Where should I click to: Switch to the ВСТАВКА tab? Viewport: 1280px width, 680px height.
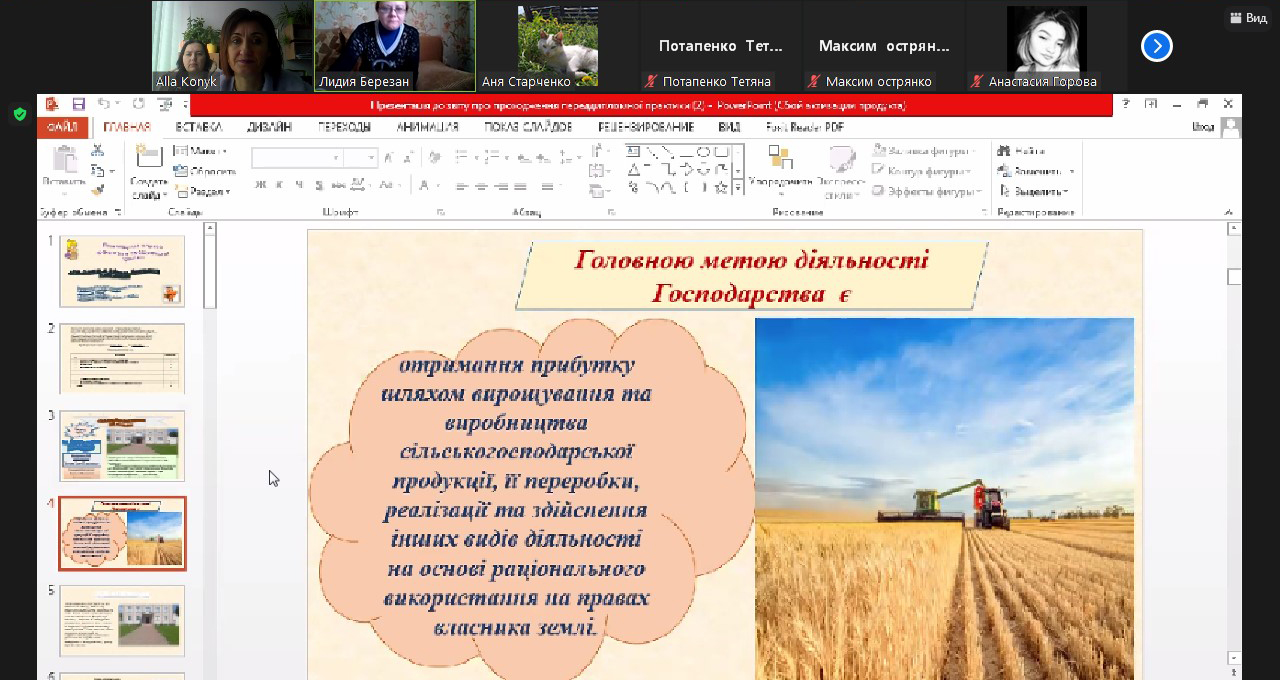click(x=198, y=127)
